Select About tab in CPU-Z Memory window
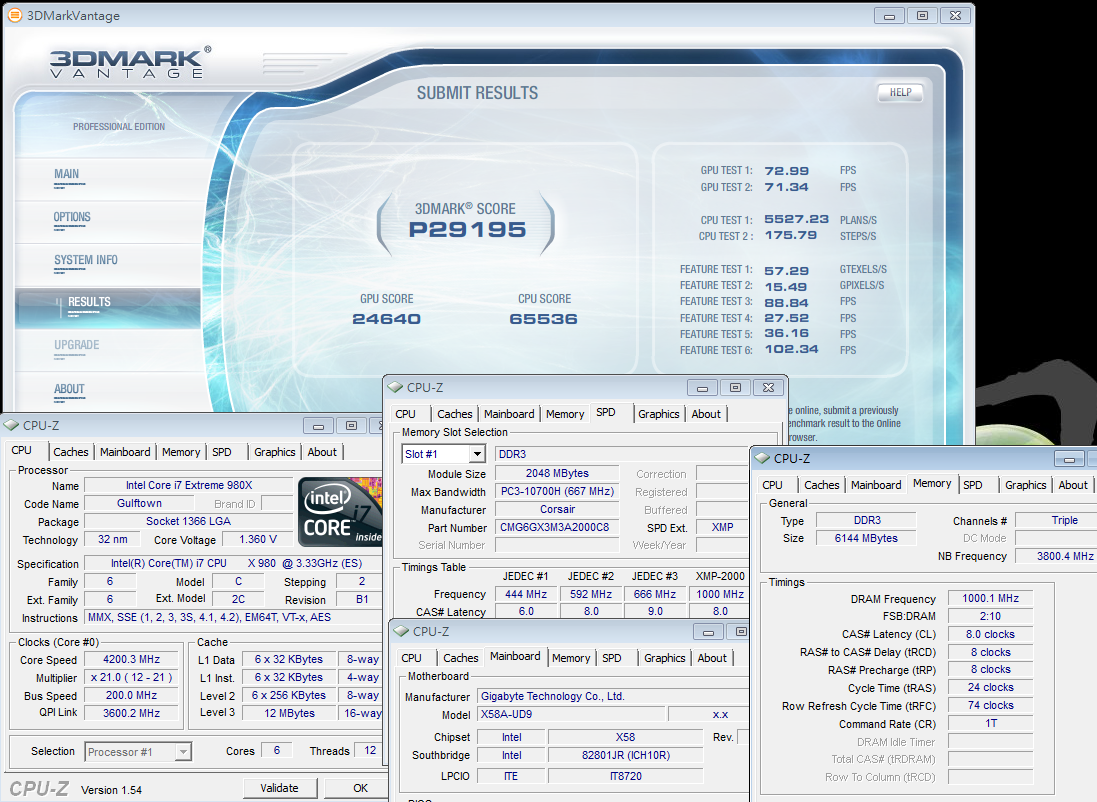 [x=1073, y=485]
